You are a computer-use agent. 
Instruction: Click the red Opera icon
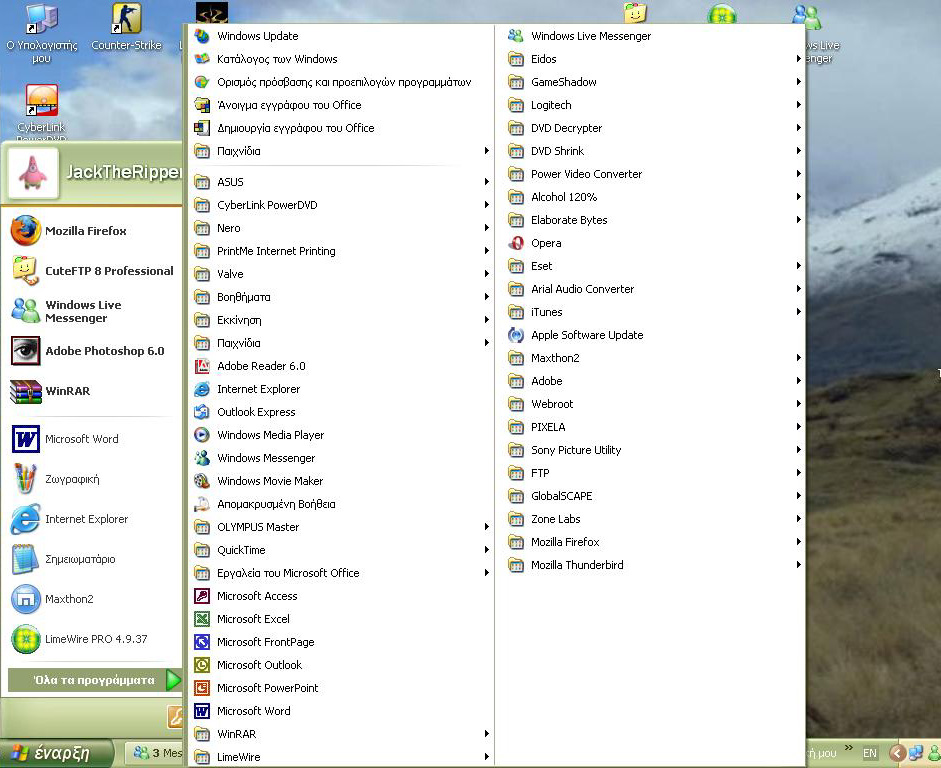[x=516, y=243]
